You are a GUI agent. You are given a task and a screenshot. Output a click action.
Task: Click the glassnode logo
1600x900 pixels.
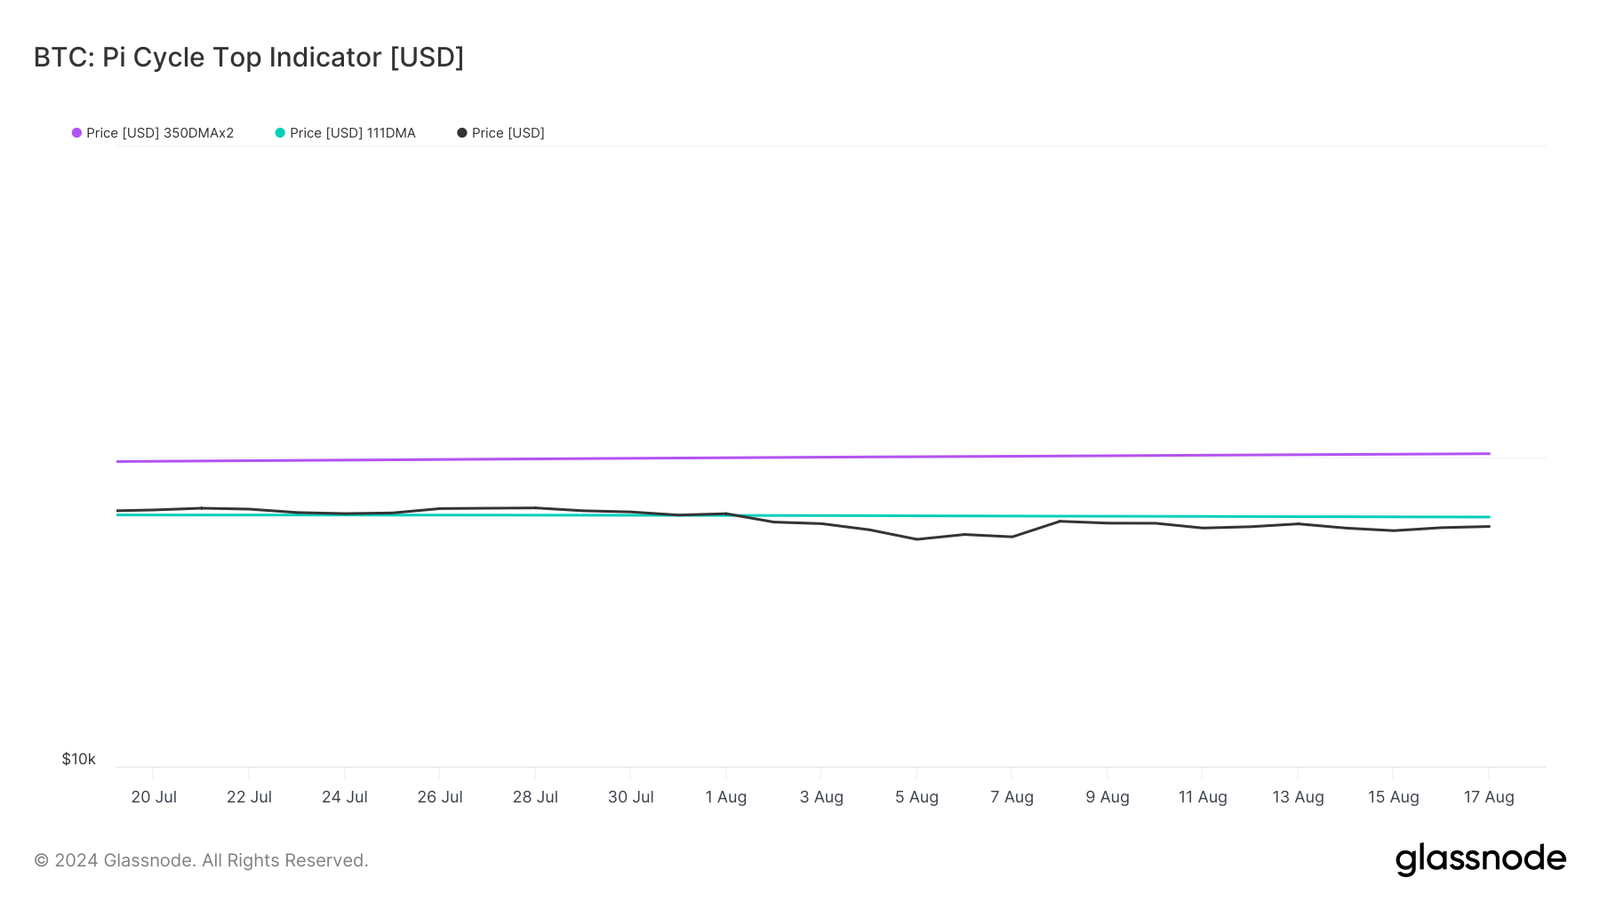pos(1481,859)
